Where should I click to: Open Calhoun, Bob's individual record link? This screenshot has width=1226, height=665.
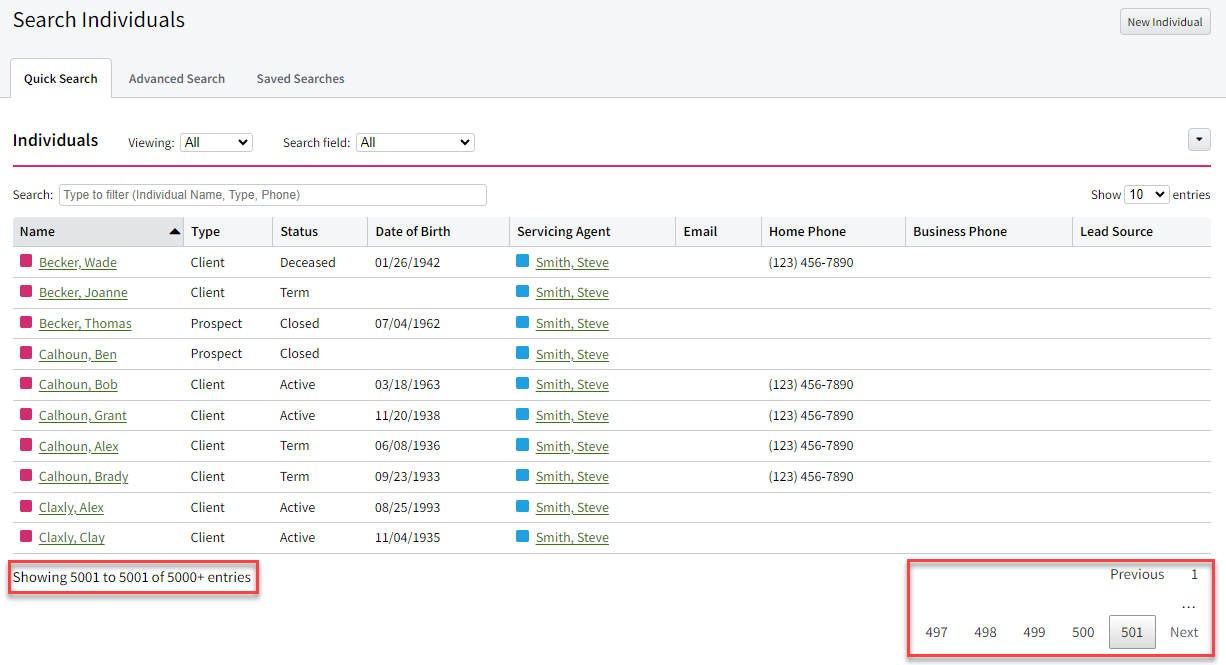(78, 384)
